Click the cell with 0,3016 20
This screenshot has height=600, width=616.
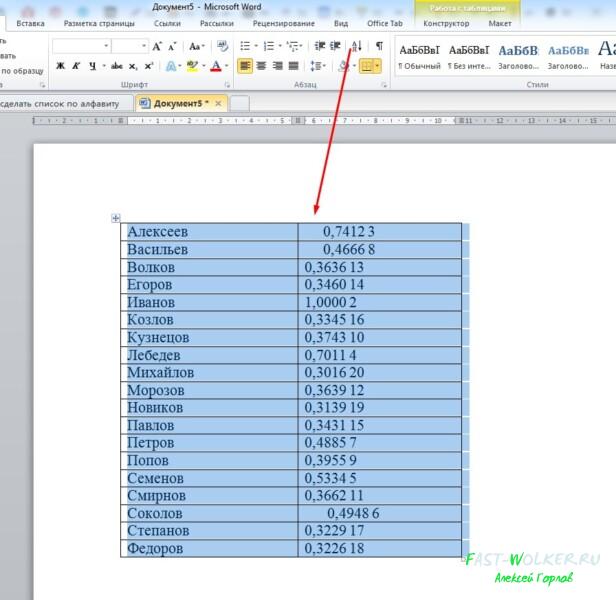380,372
